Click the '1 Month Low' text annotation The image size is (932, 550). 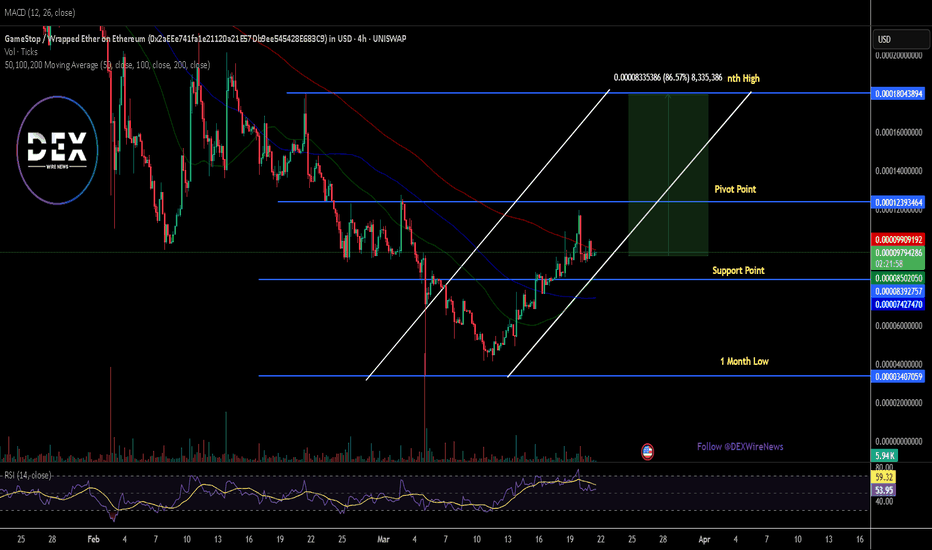point(744,362)
